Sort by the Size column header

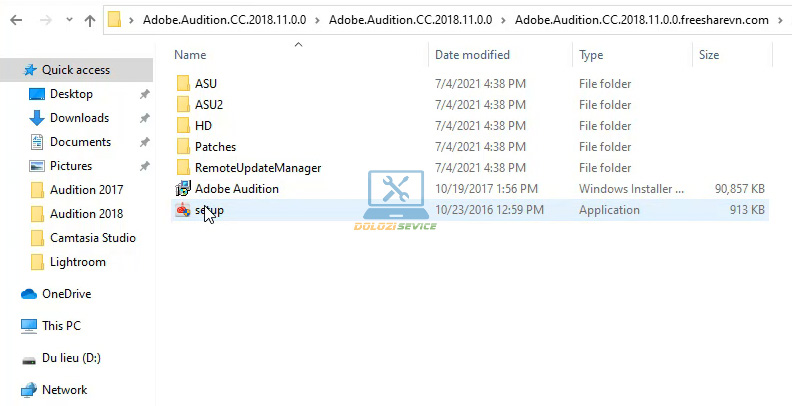click(709, 55)
